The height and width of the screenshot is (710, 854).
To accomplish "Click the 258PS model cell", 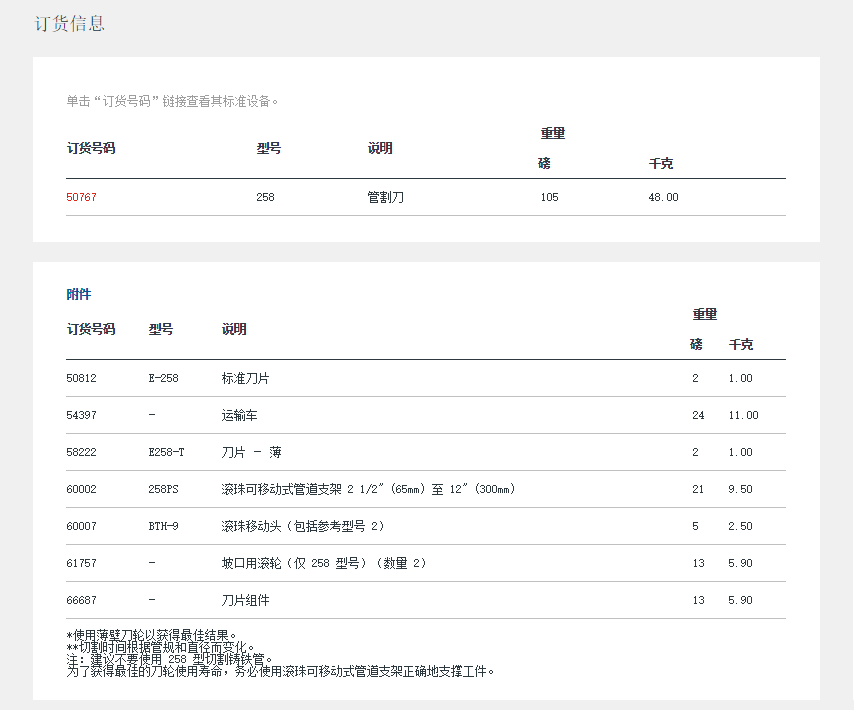I will tap(163, 489).
